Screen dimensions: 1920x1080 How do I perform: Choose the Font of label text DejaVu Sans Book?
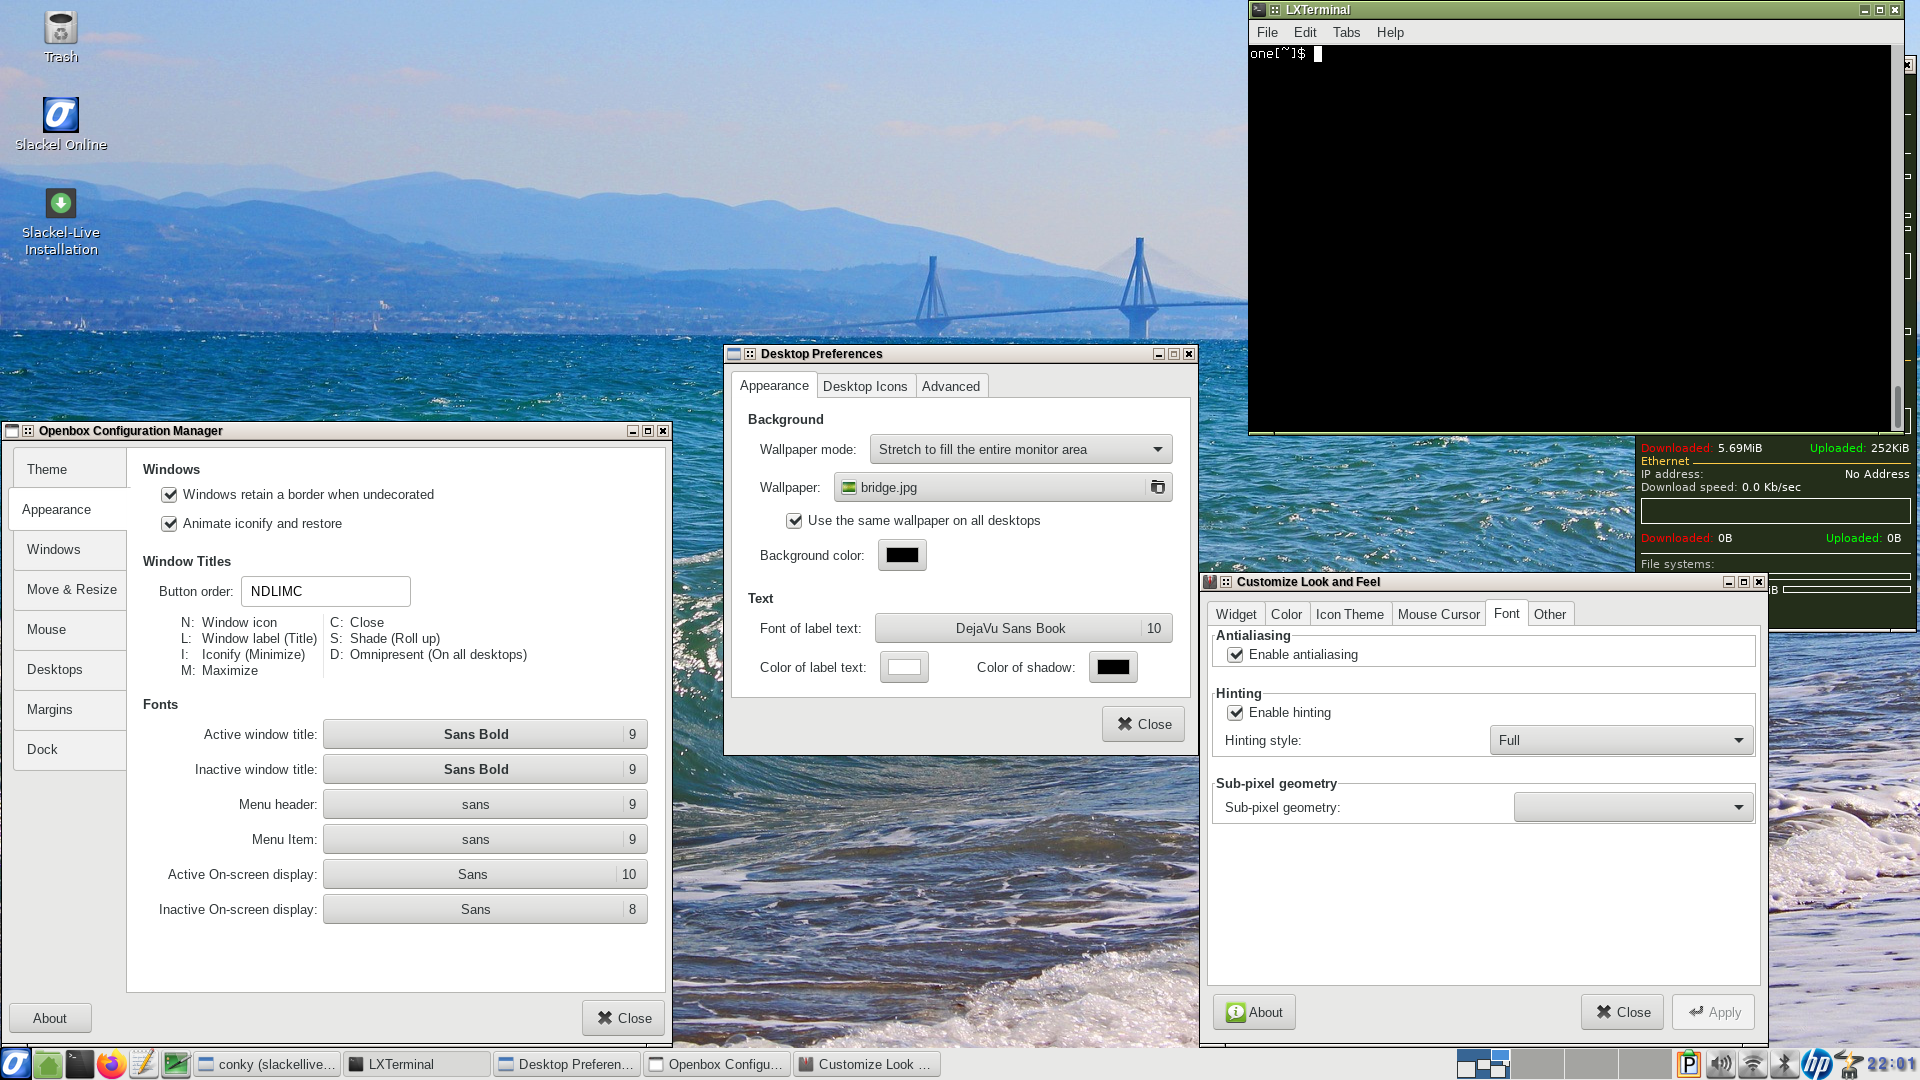[x=1023, y=628]
